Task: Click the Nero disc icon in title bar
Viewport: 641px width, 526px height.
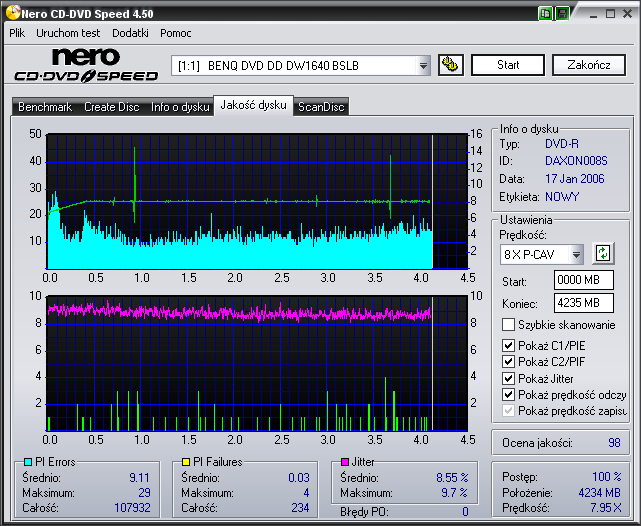Action: point(13,12)
